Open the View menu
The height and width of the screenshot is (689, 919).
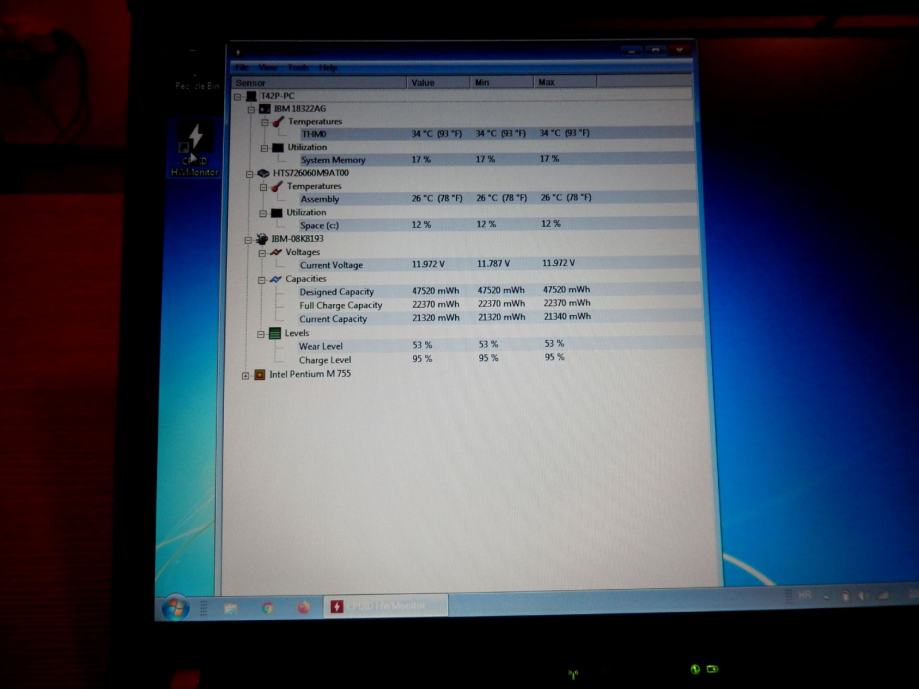268,67
